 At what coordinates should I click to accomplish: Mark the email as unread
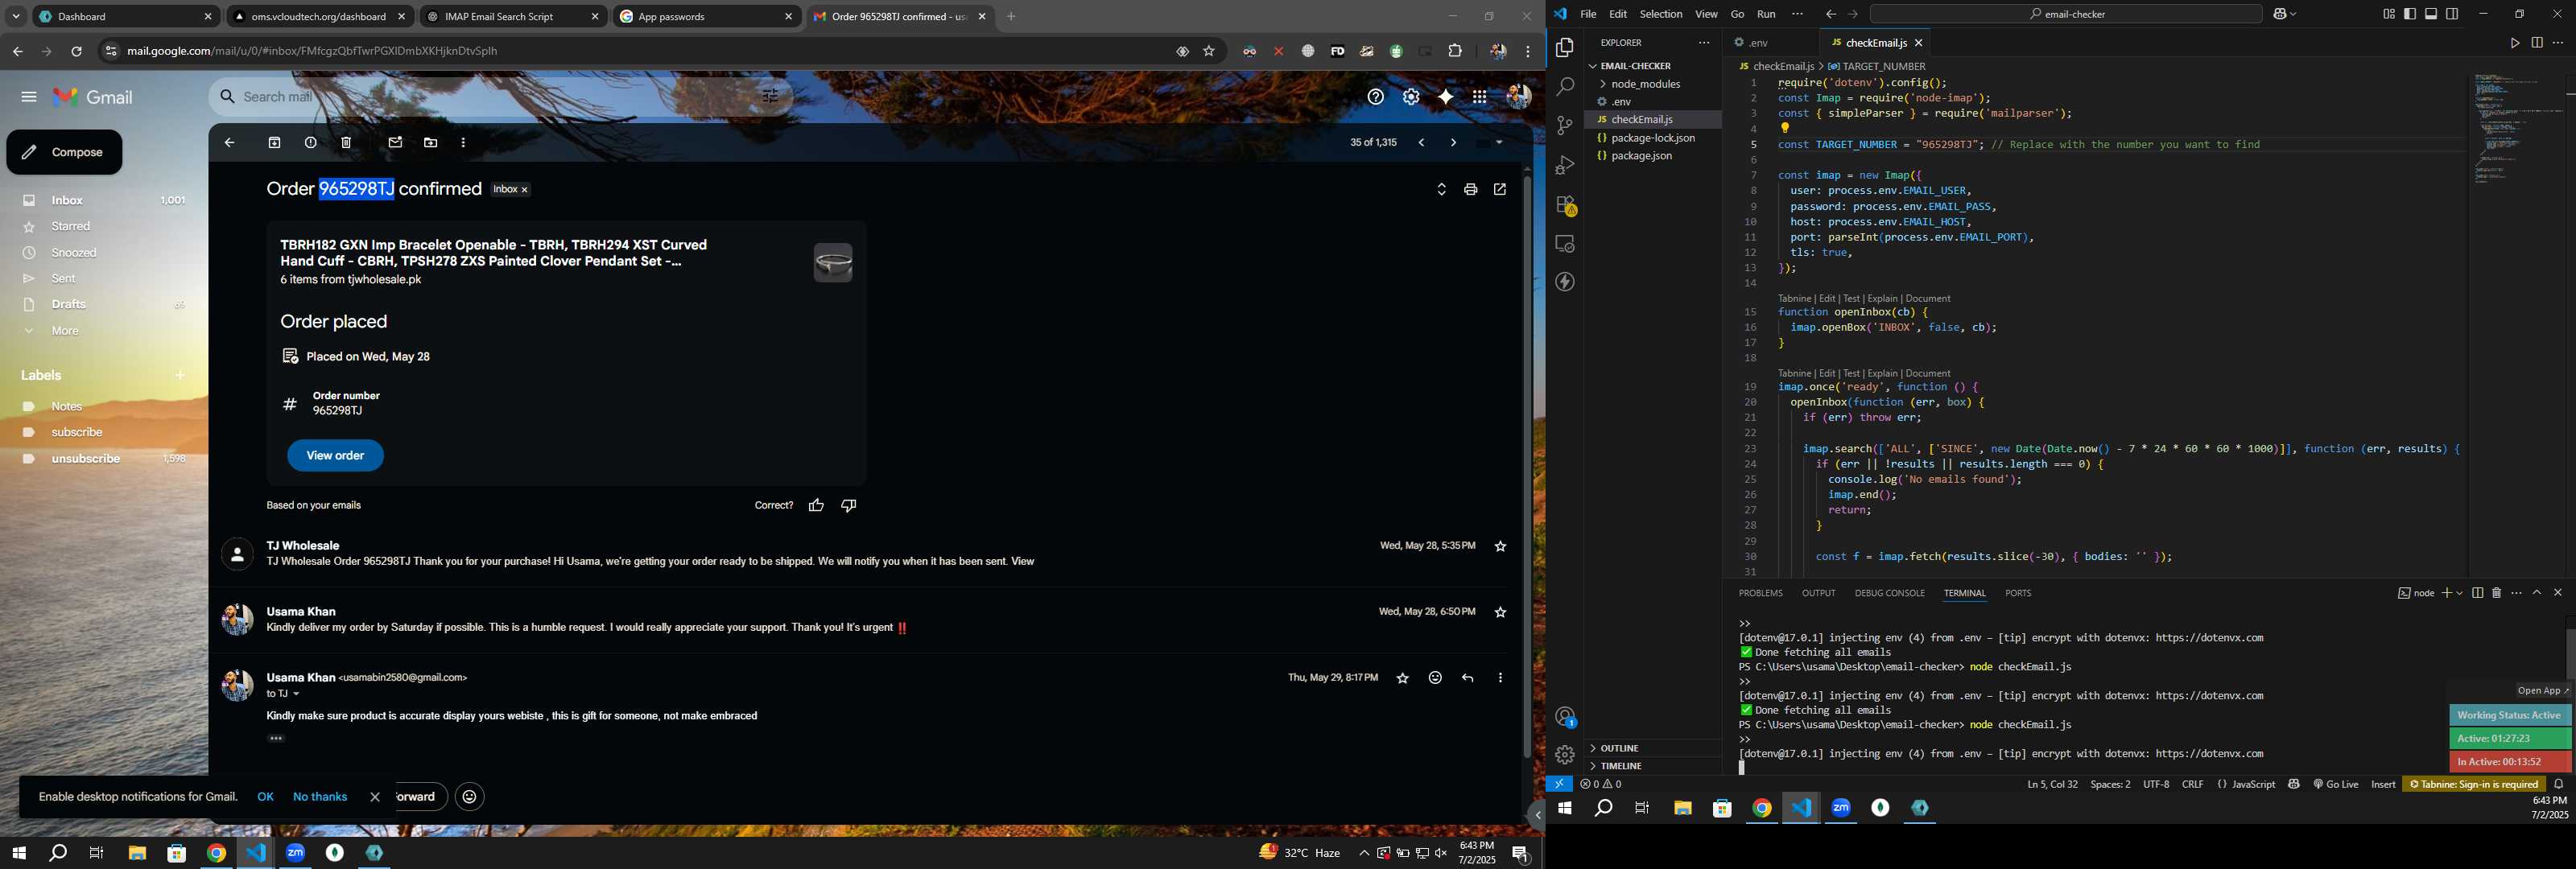point(396,143)
